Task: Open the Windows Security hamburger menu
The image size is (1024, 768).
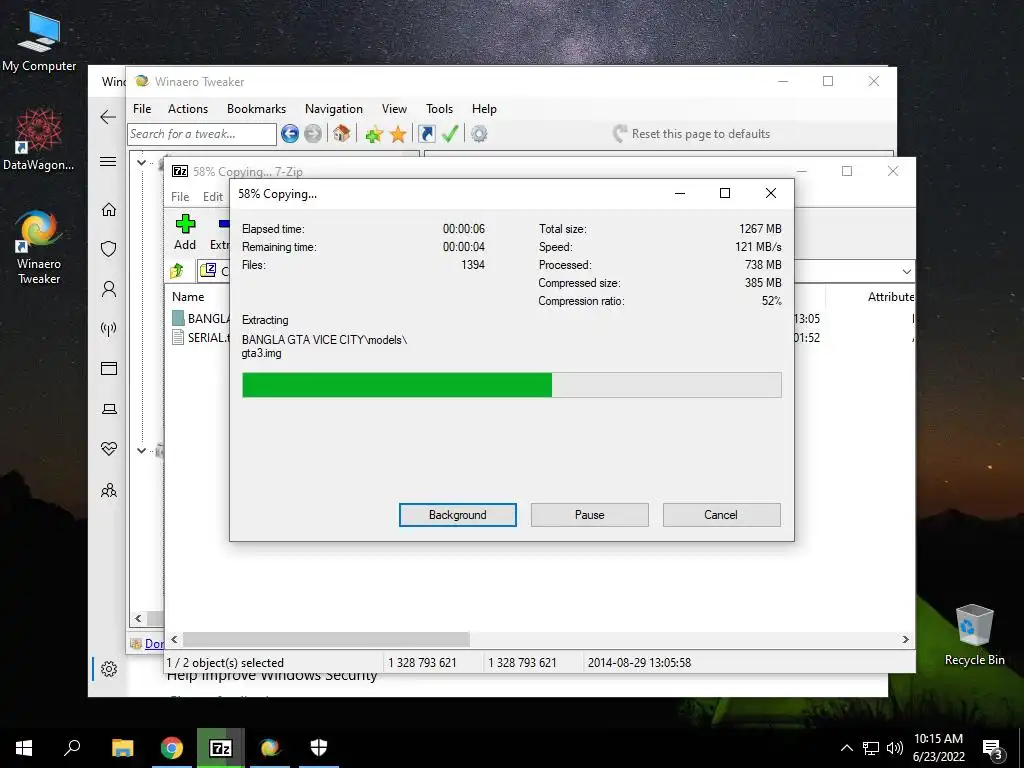Action: [108, 162]
